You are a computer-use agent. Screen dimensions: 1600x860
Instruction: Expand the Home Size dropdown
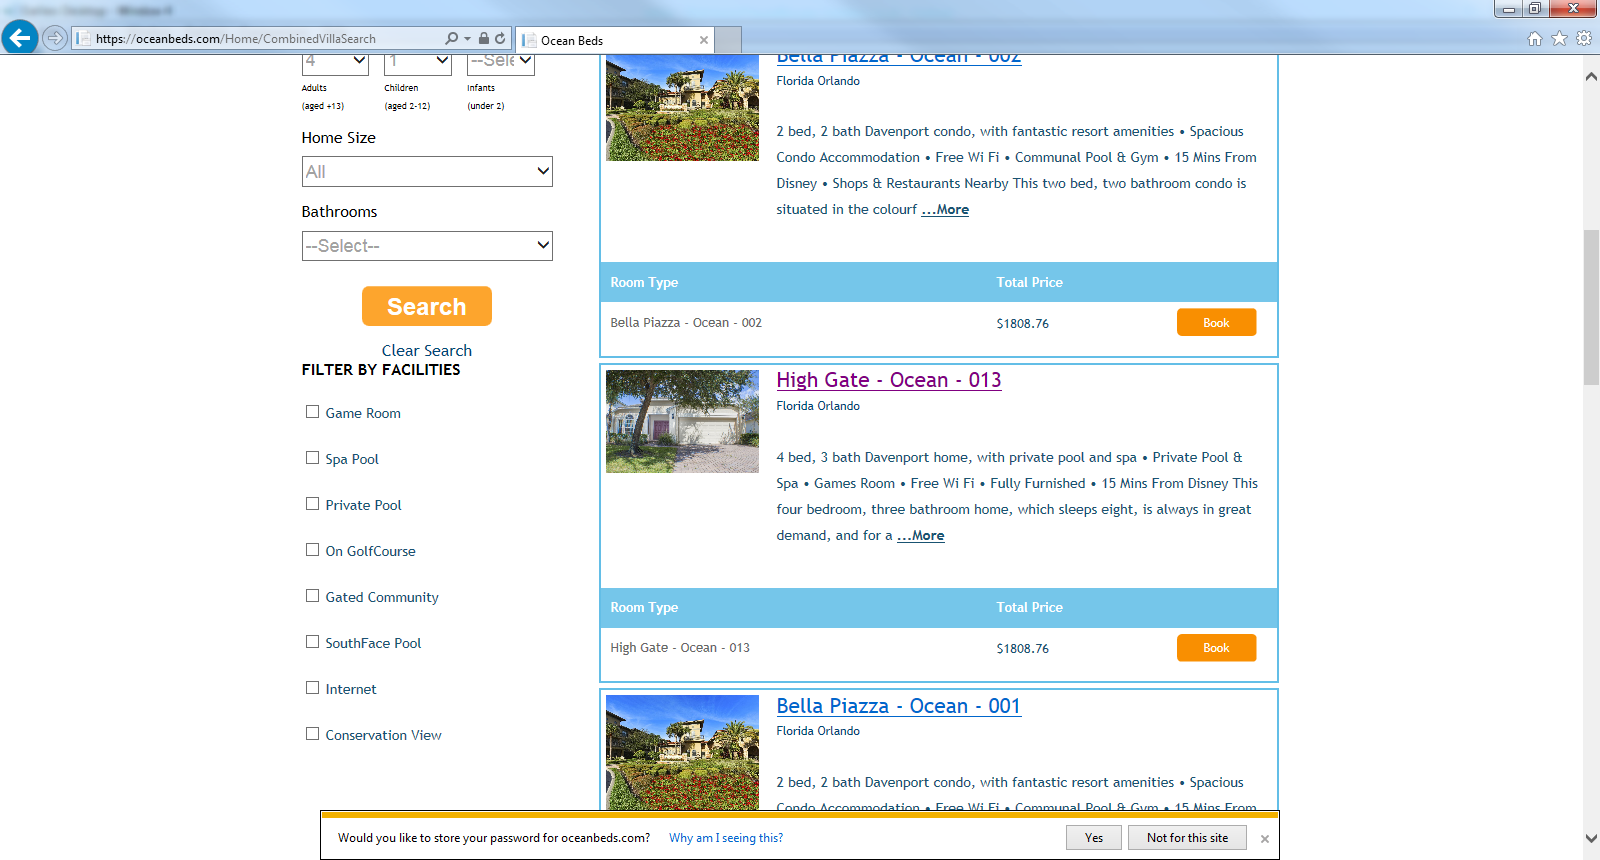point(427,172)
